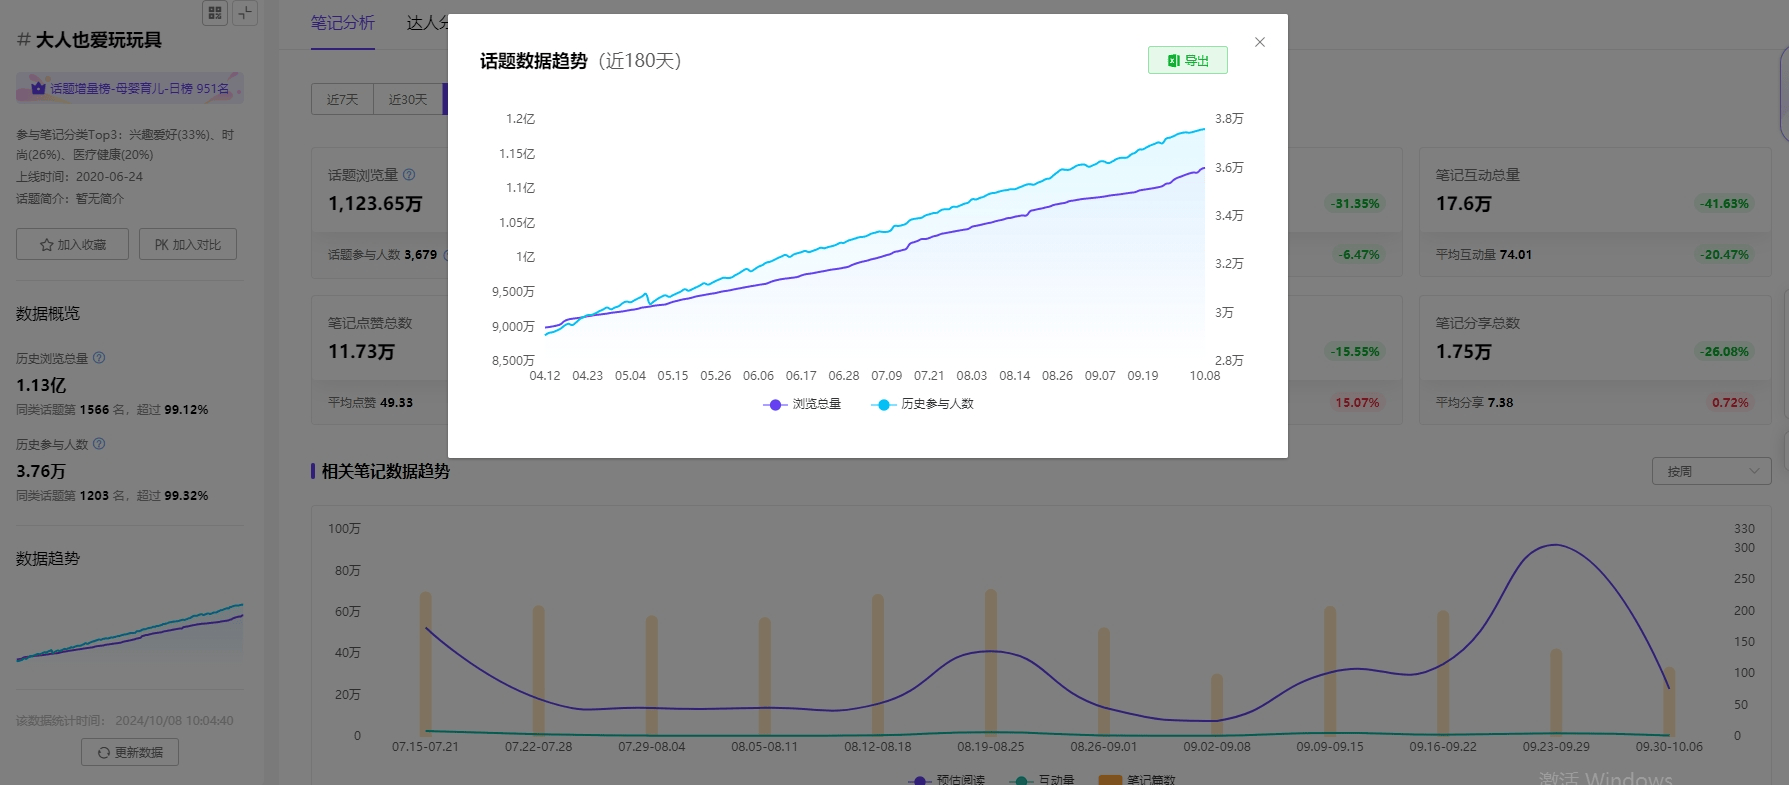Click the 3.76万 historical participants value
Viewport: 1789px width, 785px height.
point(41,472)
